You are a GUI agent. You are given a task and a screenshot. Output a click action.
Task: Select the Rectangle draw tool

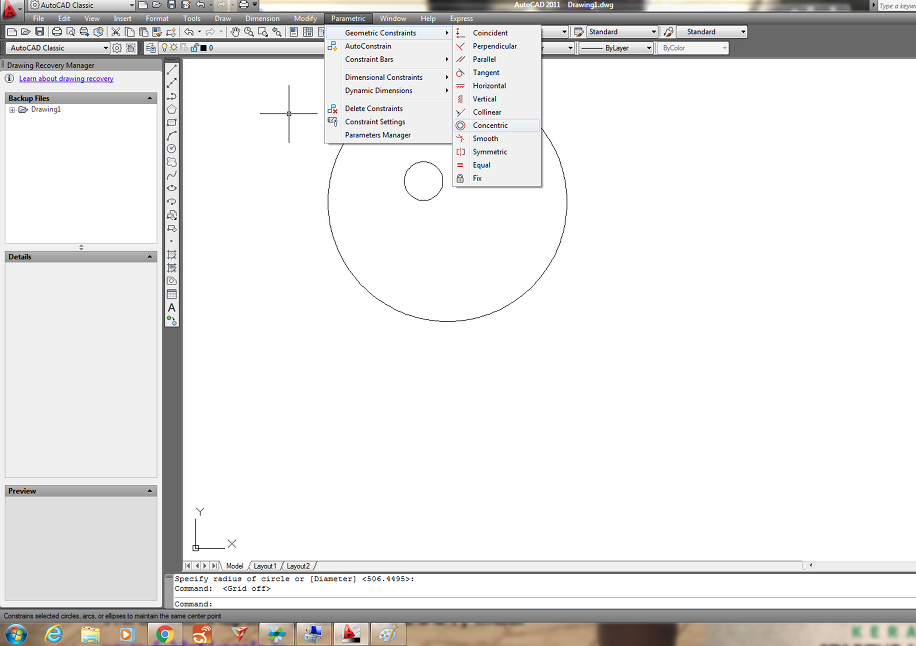(172, 123)
